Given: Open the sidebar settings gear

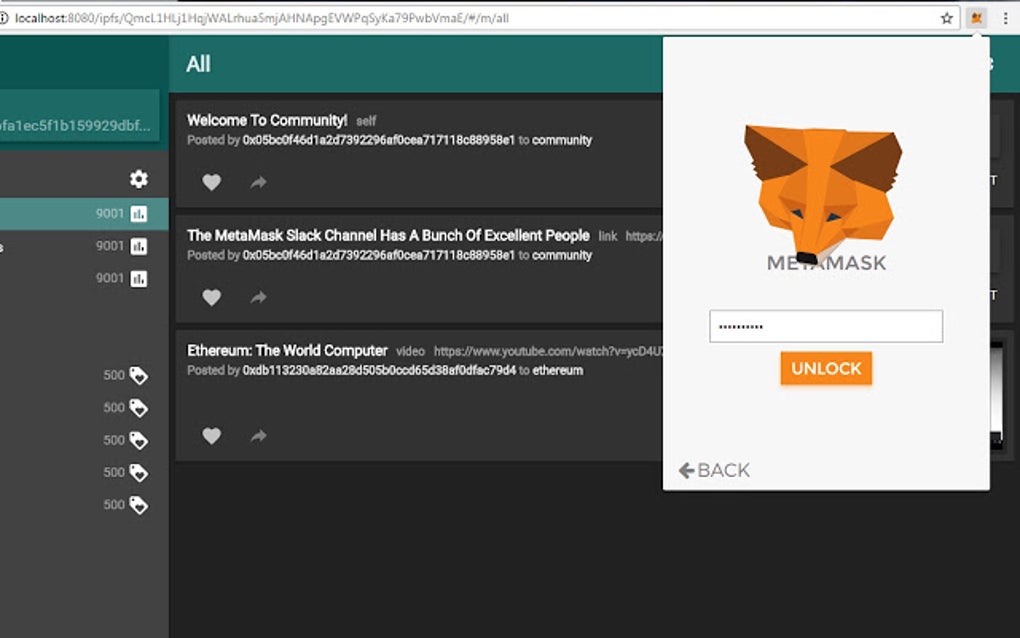Looking at the screenshot, I should coord(140,177).
